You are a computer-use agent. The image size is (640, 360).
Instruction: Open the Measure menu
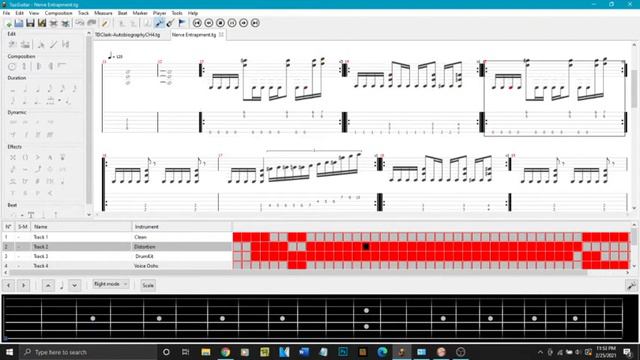click(x=103, y=13)
